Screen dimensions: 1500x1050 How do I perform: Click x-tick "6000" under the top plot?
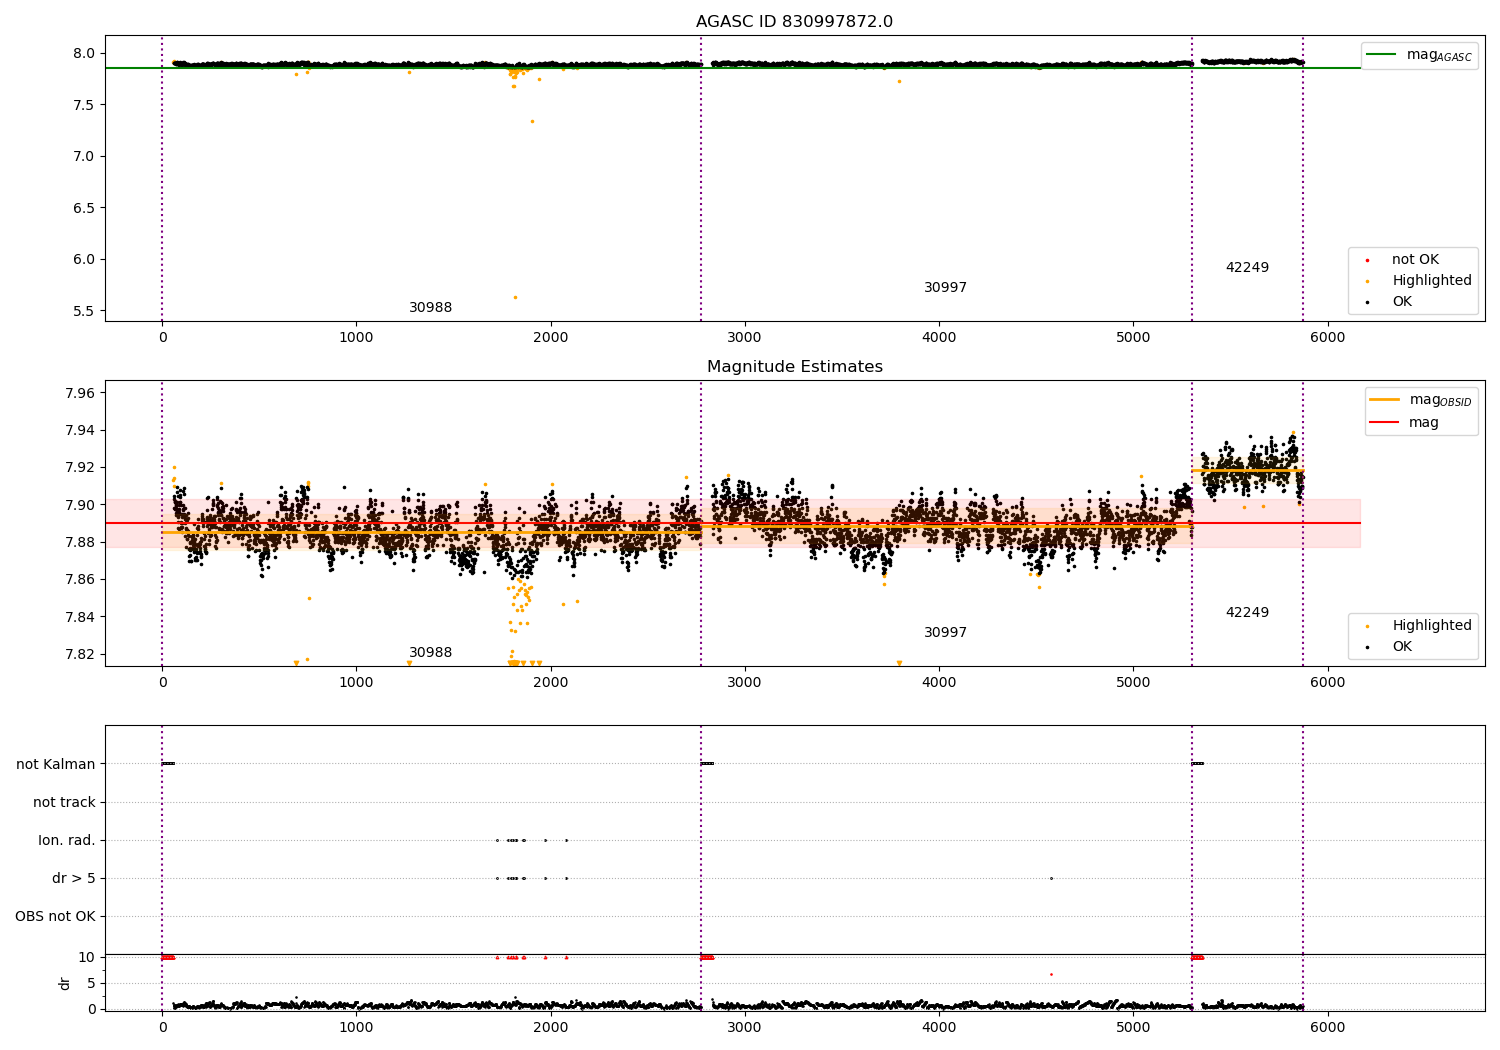(x=1327, y=338)
